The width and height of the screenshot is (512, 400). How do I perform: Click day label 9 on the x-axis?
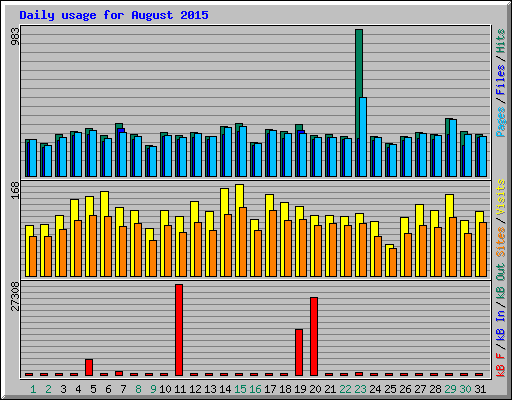(153, 389)
